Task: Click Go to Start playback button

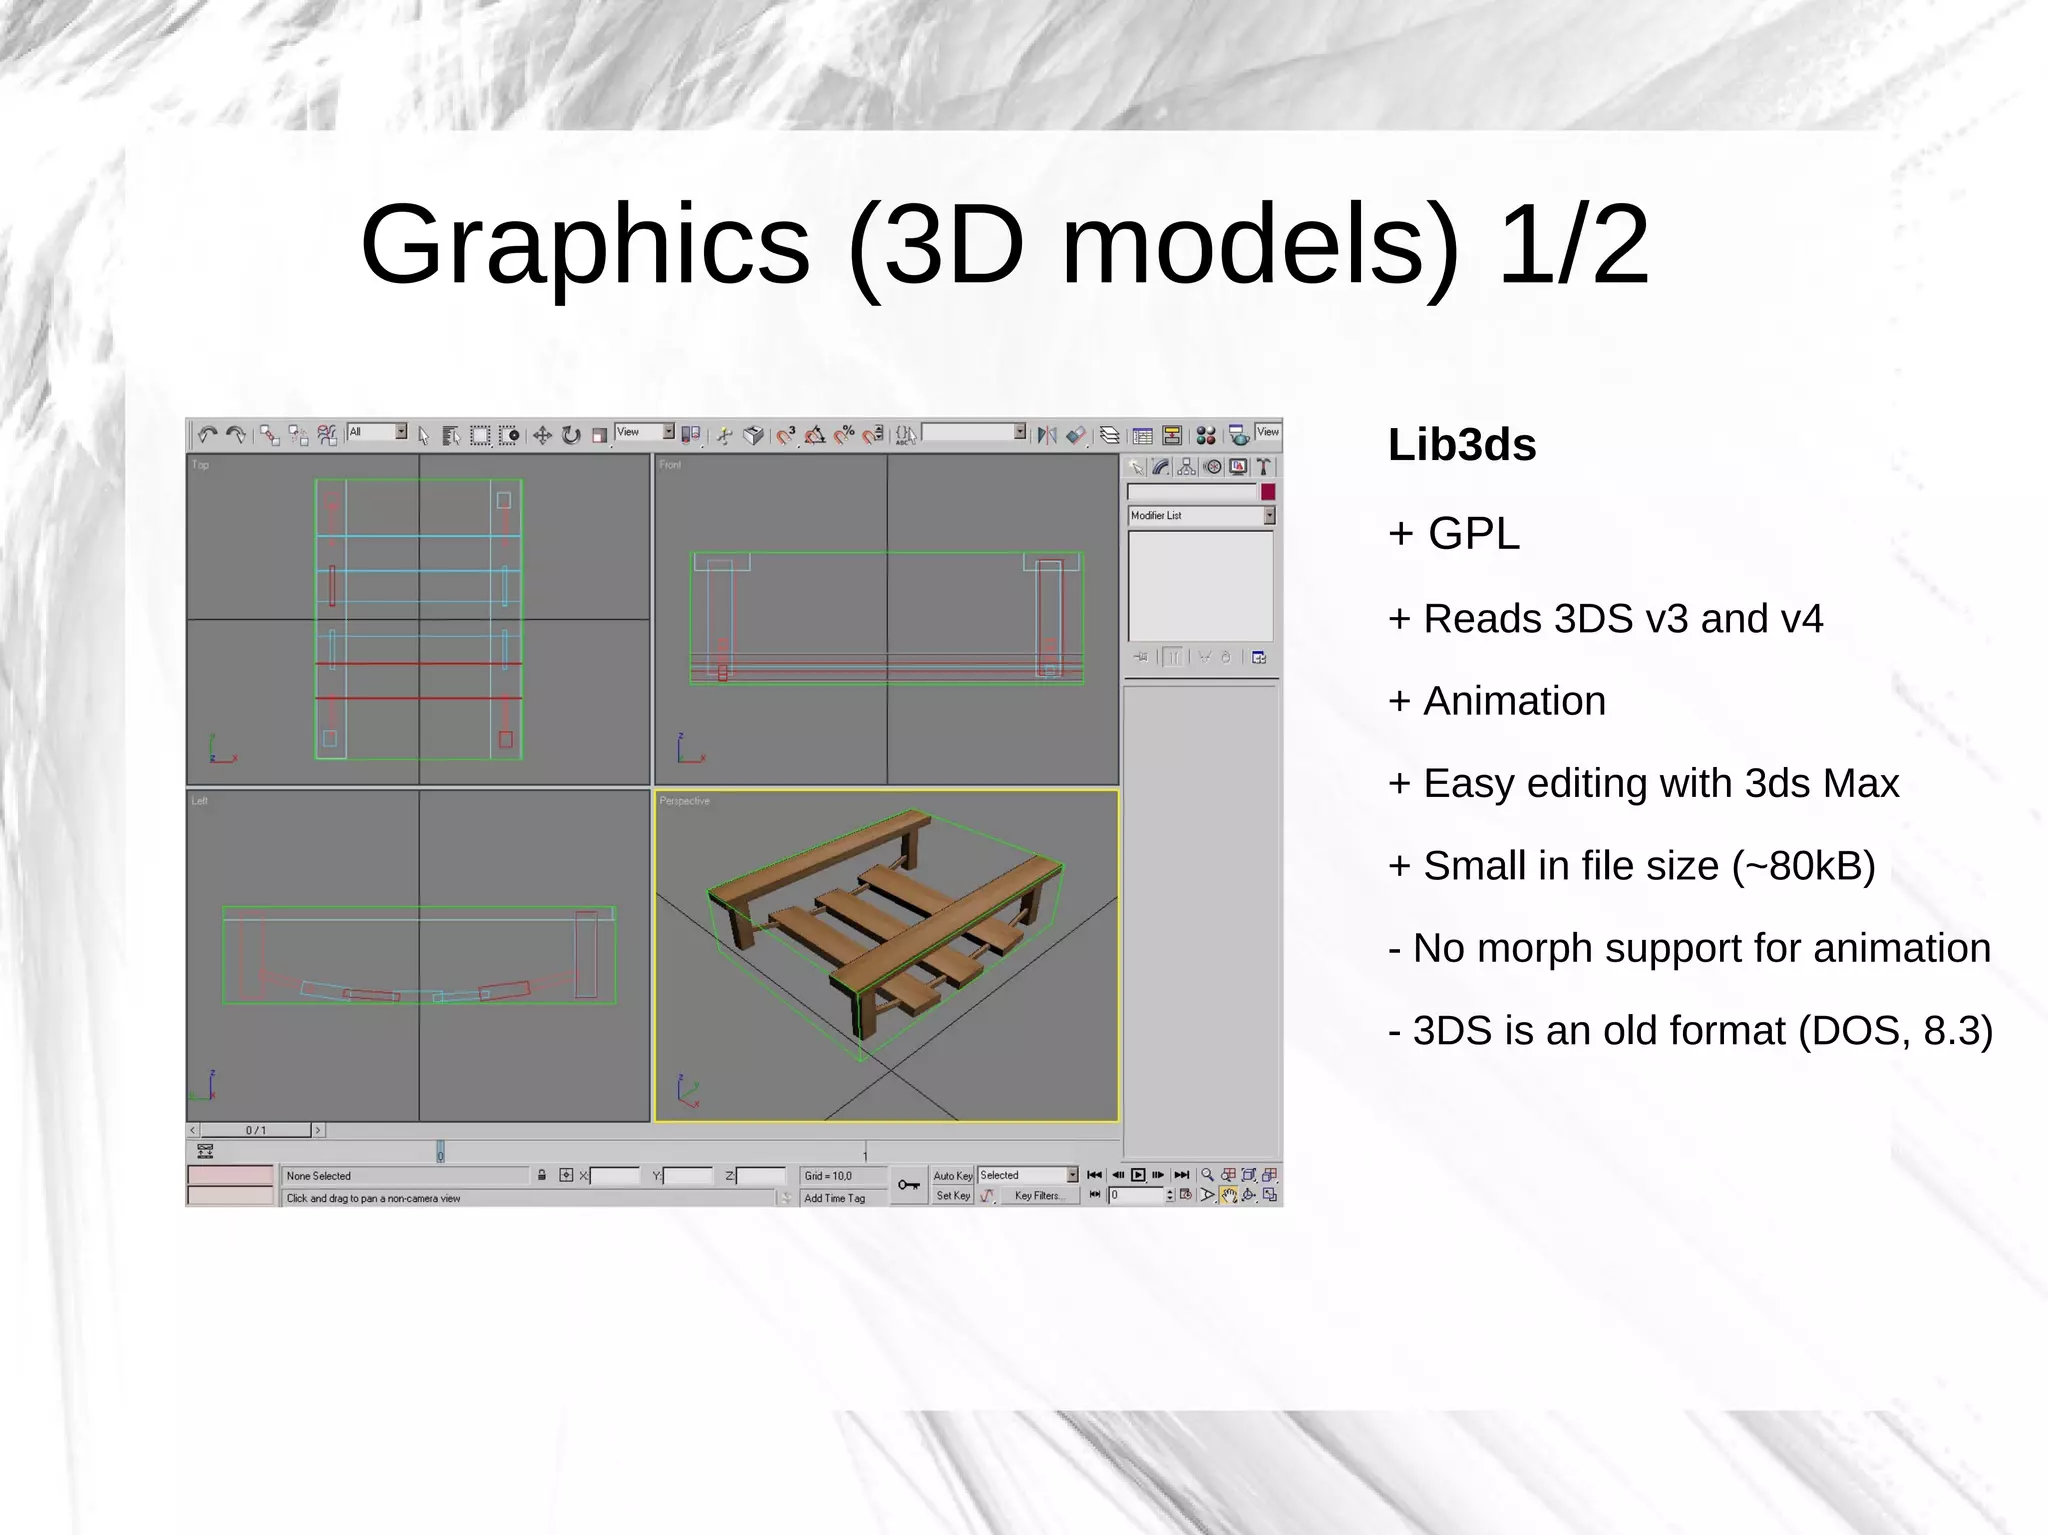Action: tap(1094, 1175)
